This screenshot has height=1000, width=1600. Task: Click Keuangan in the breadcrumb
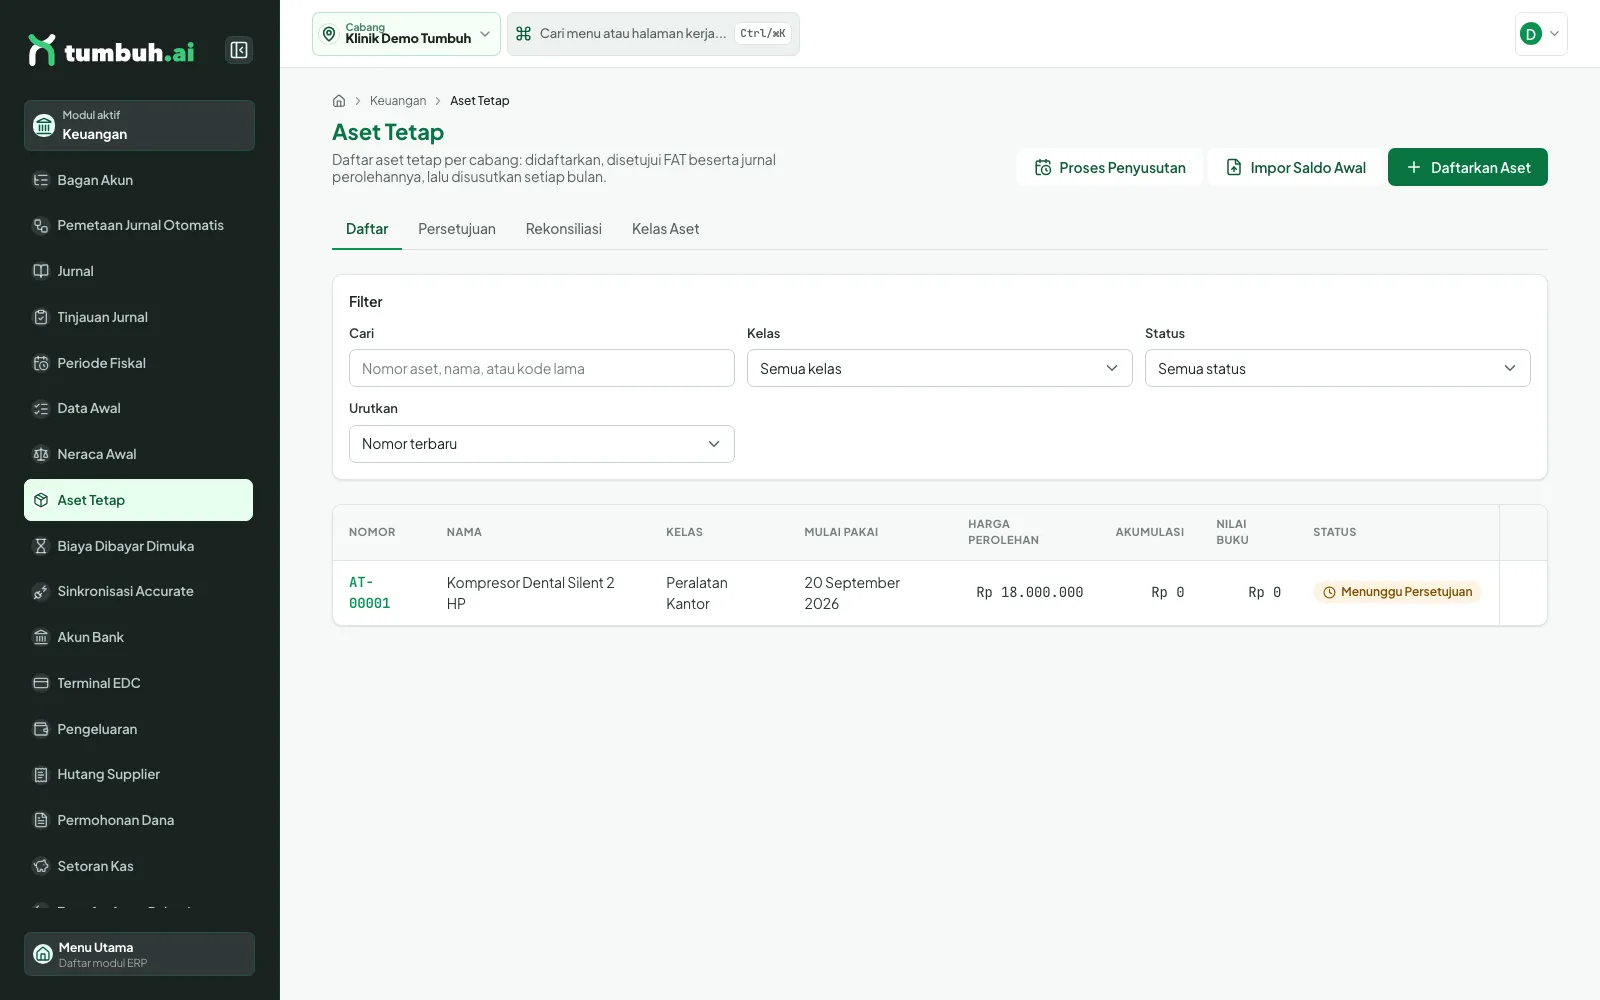click(398, 101)
